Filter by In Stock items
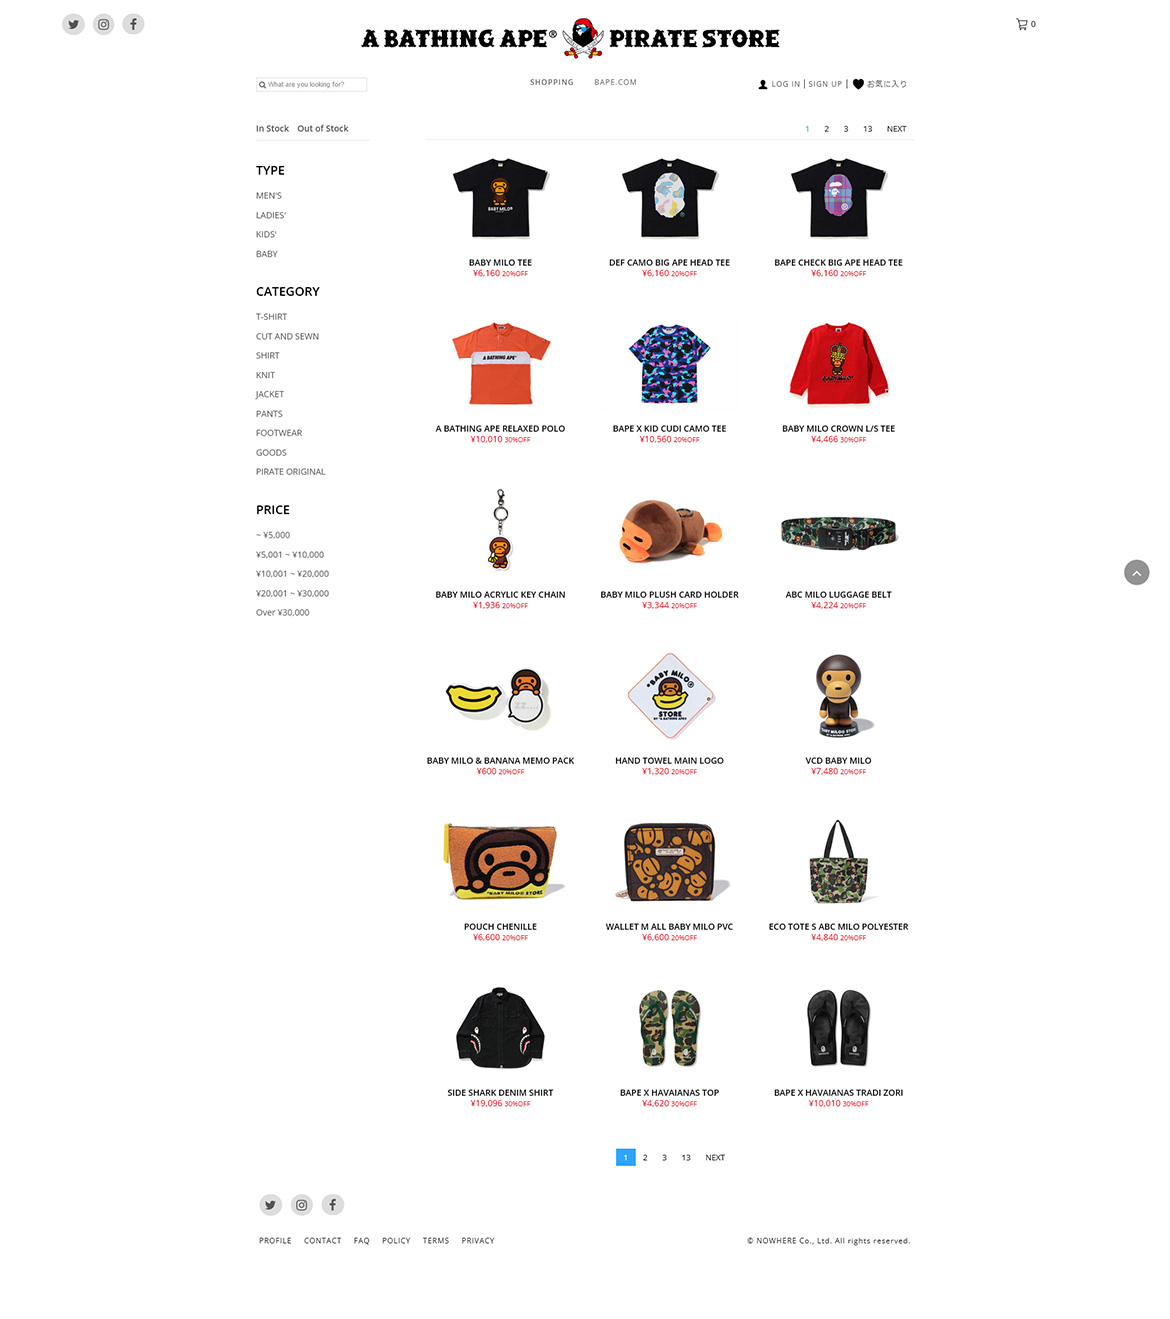 coord(272,128)
